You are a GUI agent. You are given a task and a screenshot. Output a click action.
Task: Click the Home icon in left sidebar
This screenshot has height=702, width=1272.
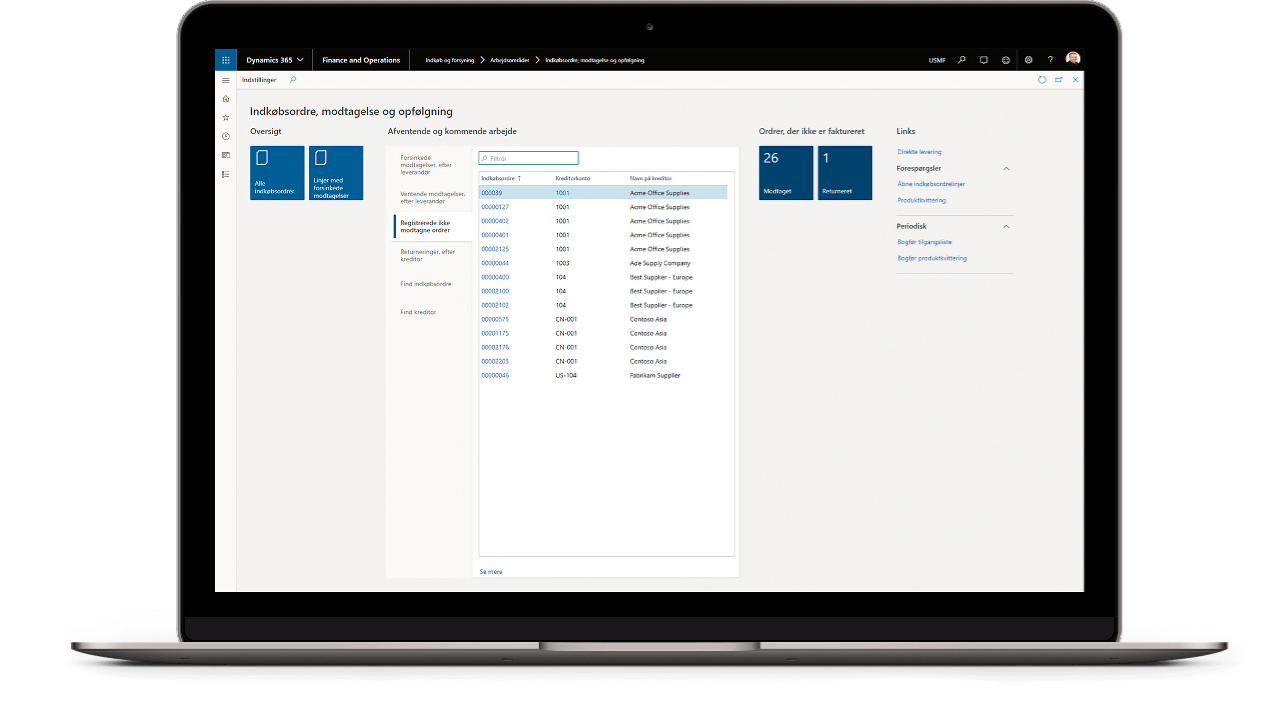pos(226,98)
